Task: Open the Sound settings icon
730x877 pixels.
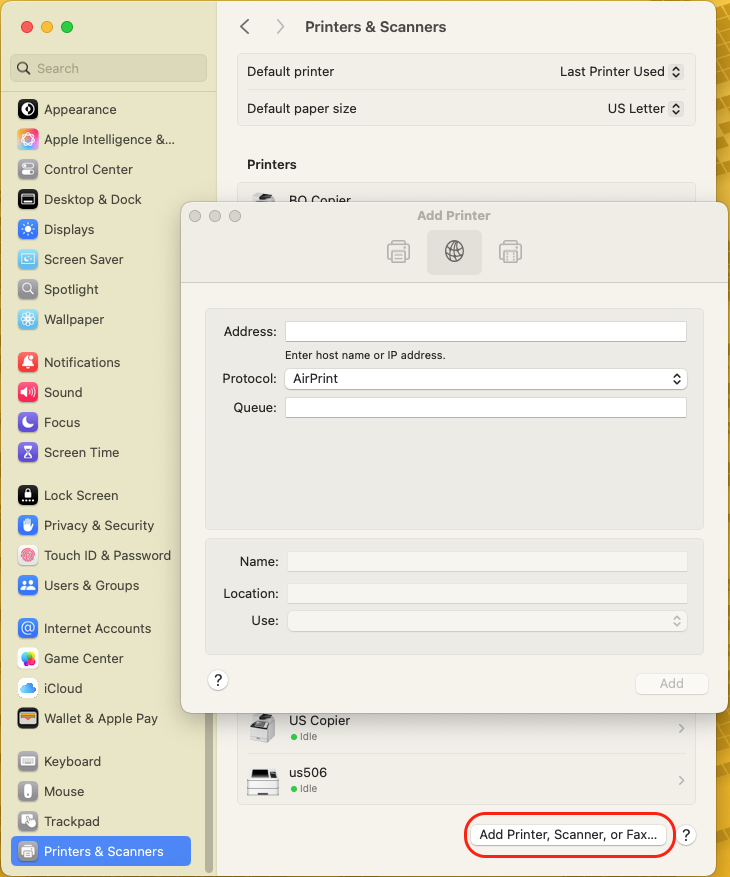Action: click(x=27, y=392)
